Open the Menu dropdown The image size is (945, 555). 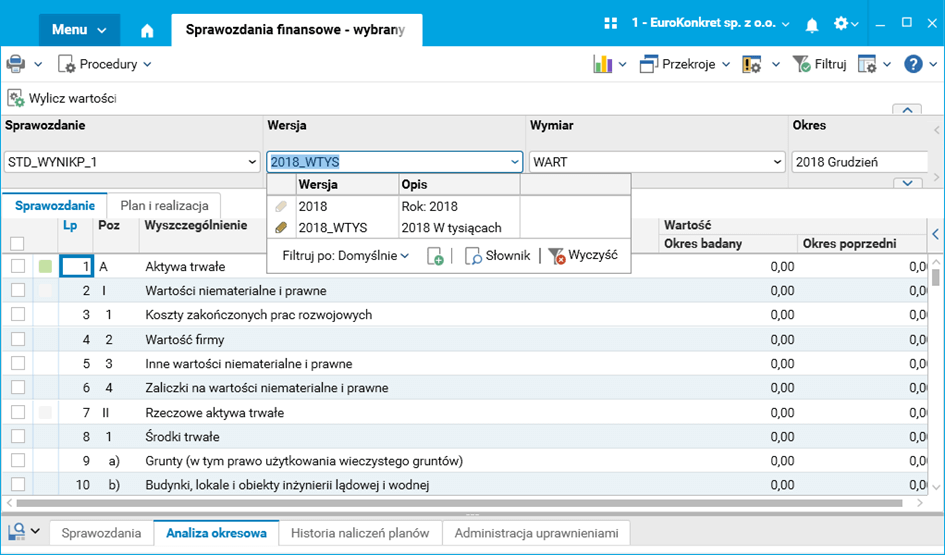pos(79,30)
